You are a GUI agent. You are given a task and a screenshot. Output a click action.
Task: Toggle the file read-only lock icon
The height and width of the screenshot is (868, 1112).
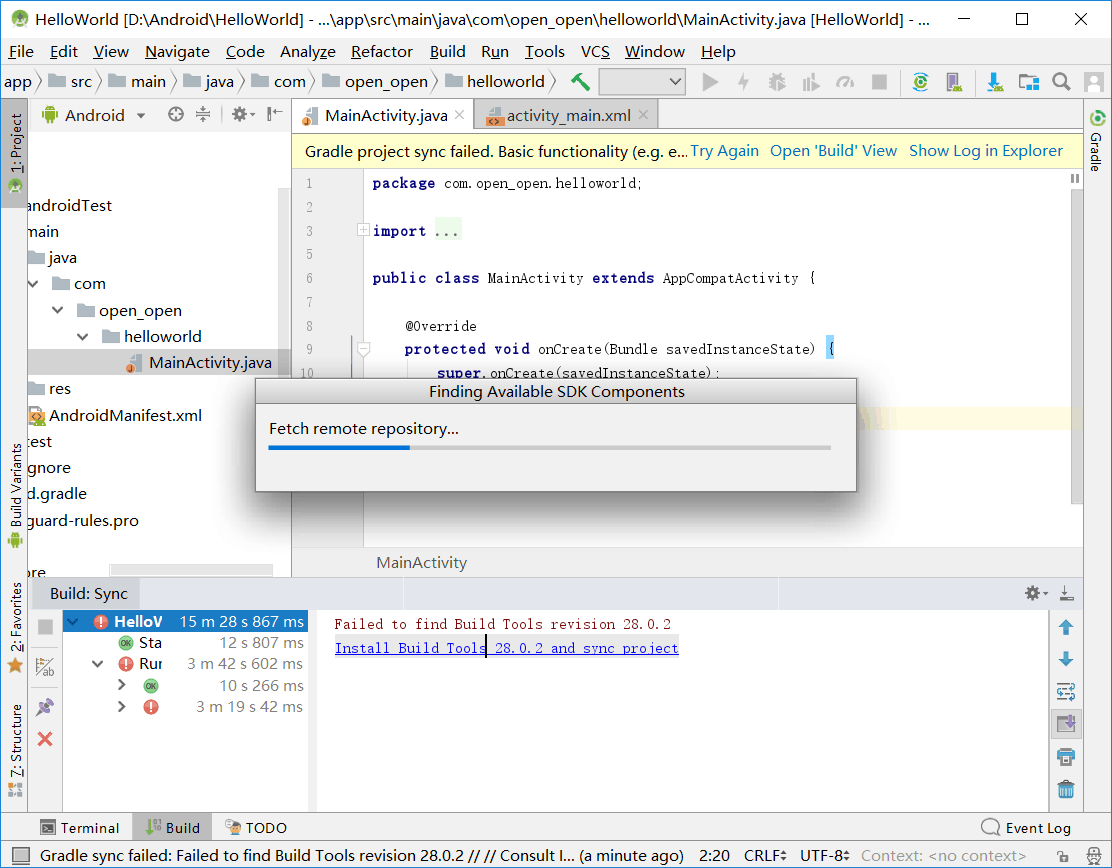(x=1062, y=856)
